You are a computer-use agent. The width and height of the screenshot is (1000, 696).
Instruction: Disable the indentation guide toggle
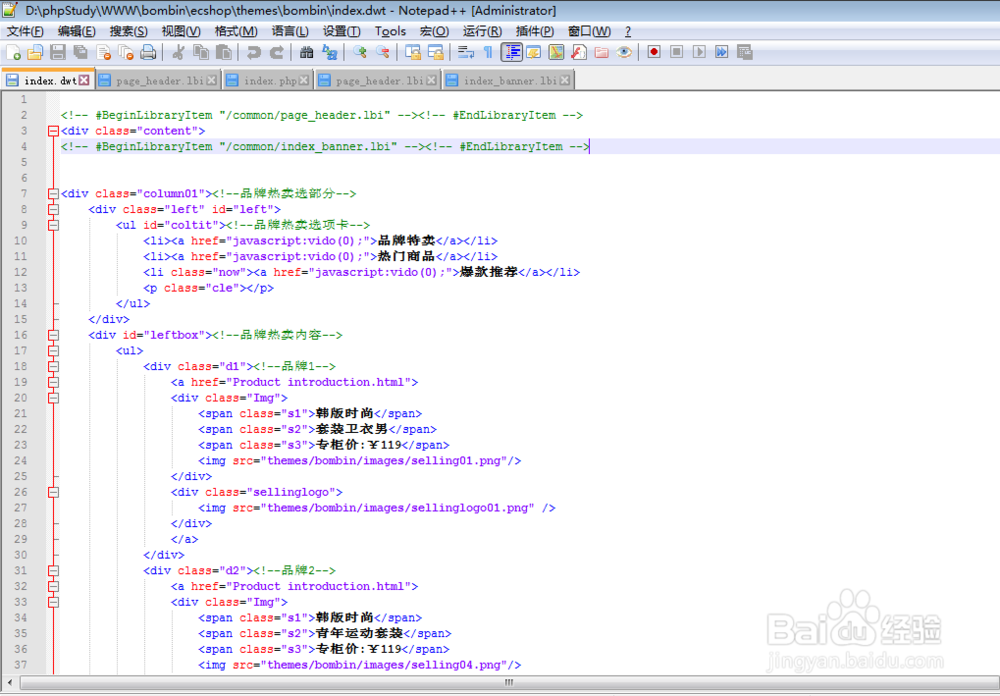click(512, 52)
